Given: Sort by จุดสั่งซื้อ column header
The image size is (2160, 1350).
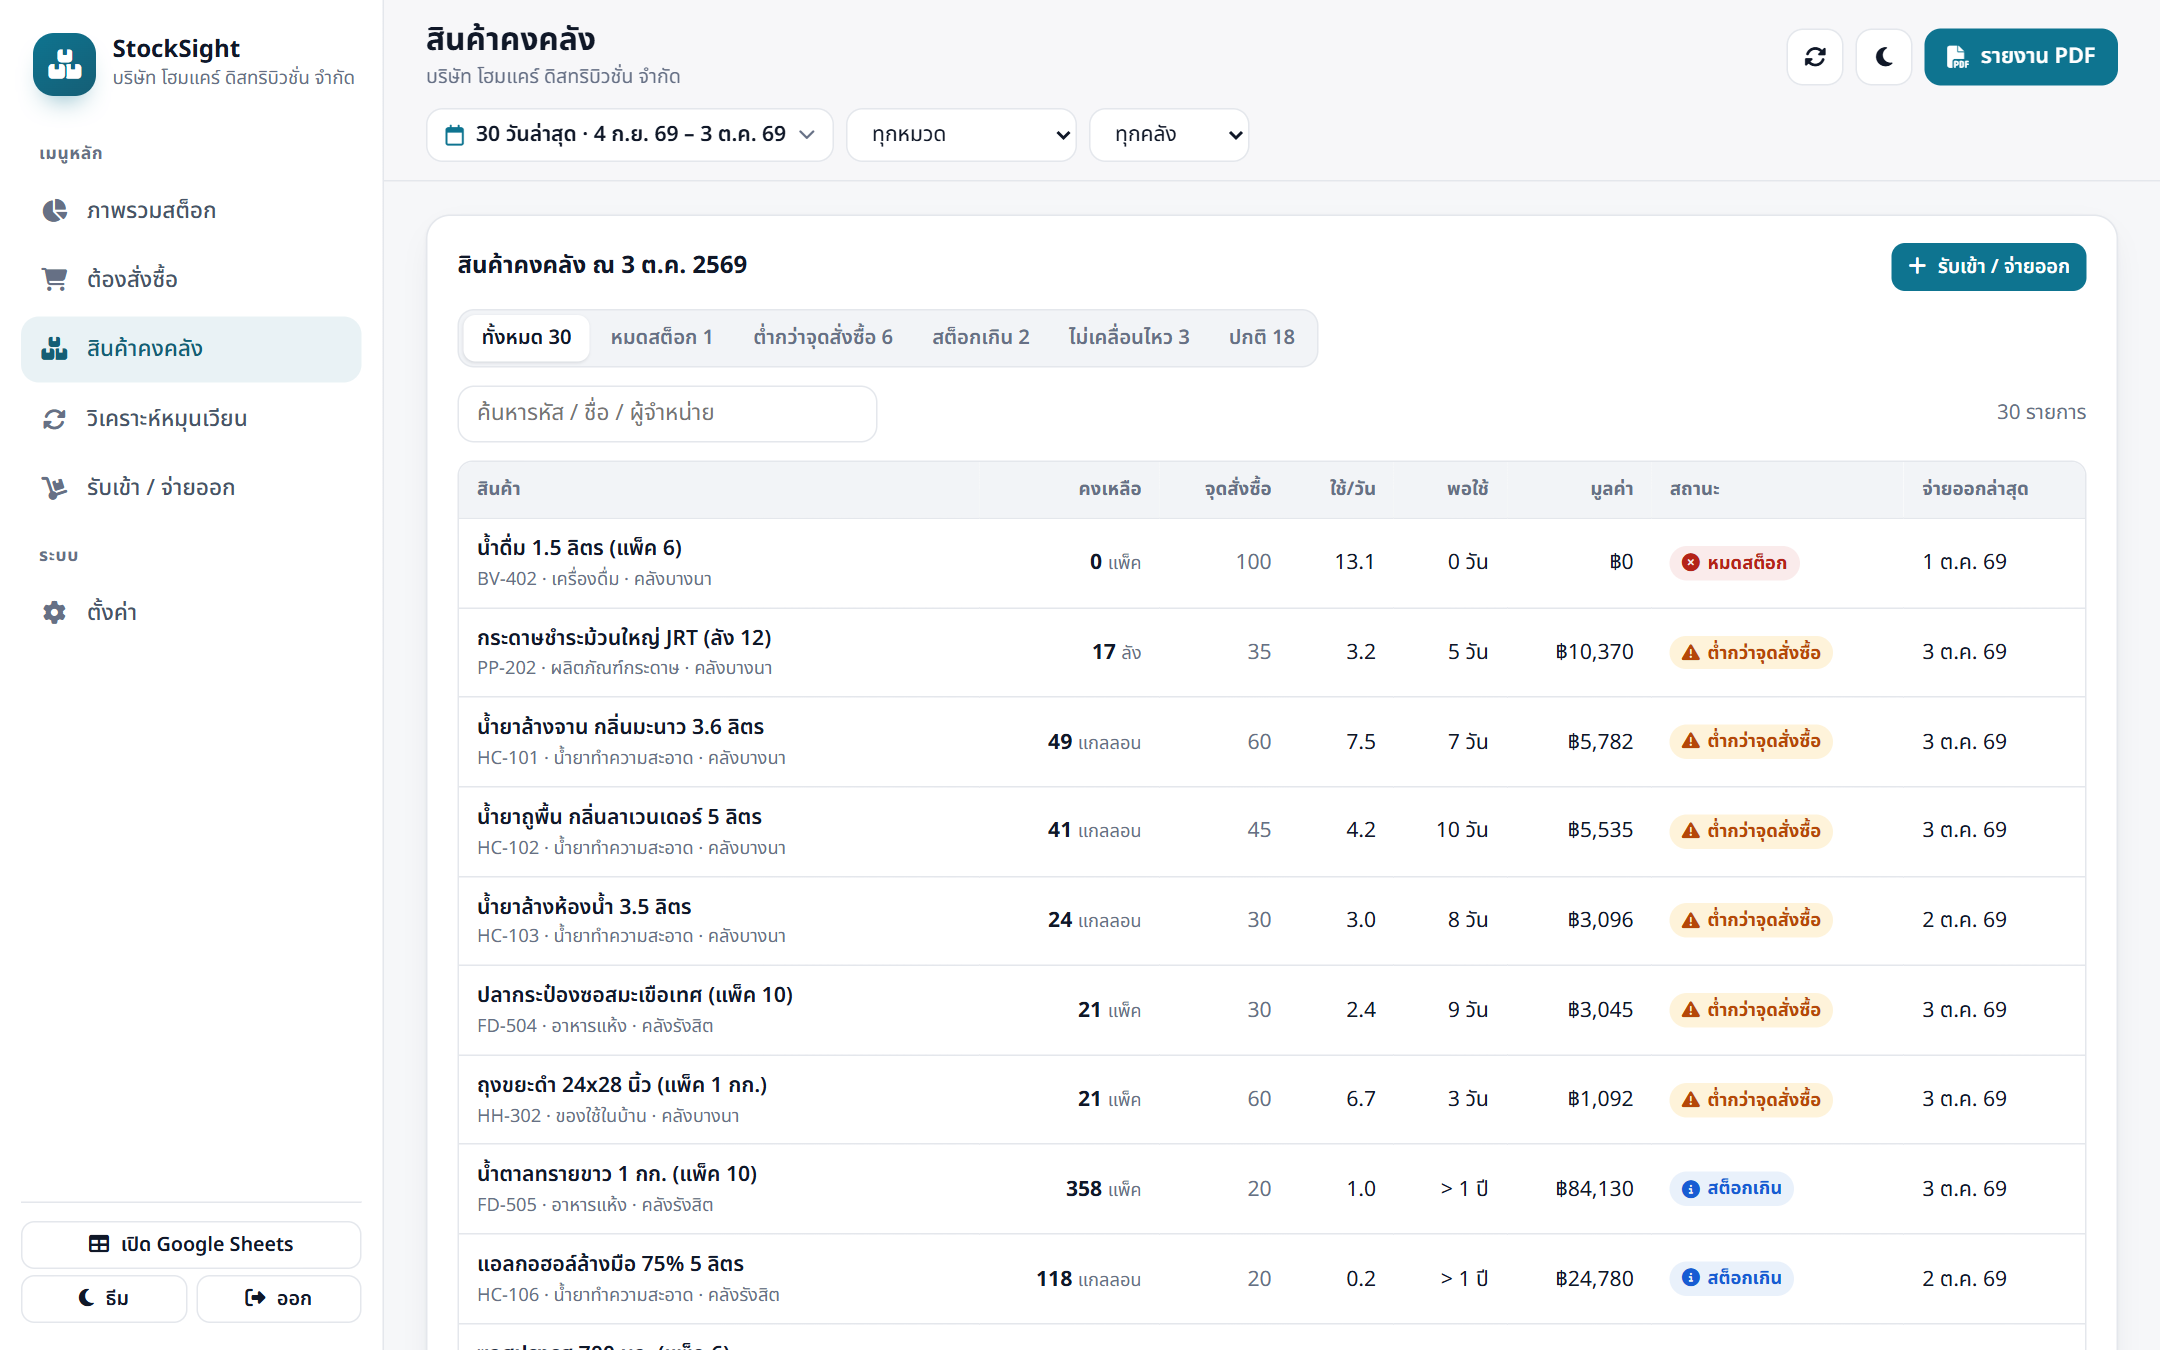Looking at the screenshot, I should click(x=1237, y=489).
